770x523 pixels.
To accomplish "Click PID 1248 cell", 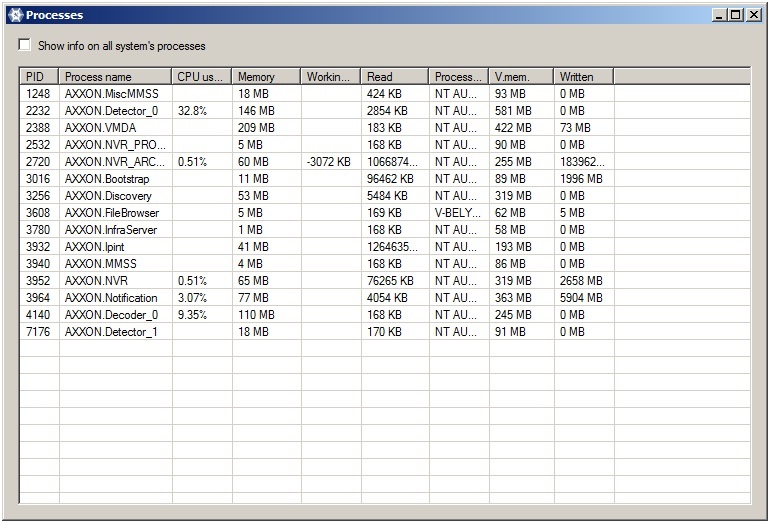I will coord(38,93).
